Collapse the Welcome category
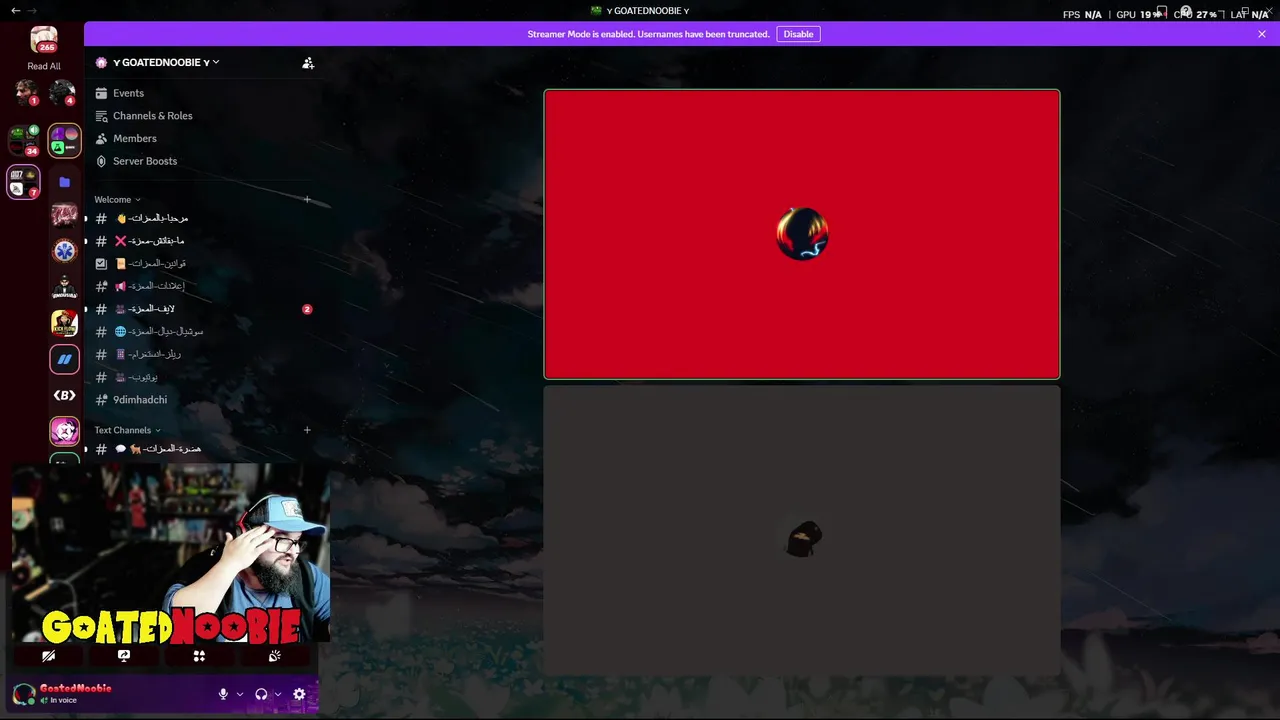 tap(117, 199)
